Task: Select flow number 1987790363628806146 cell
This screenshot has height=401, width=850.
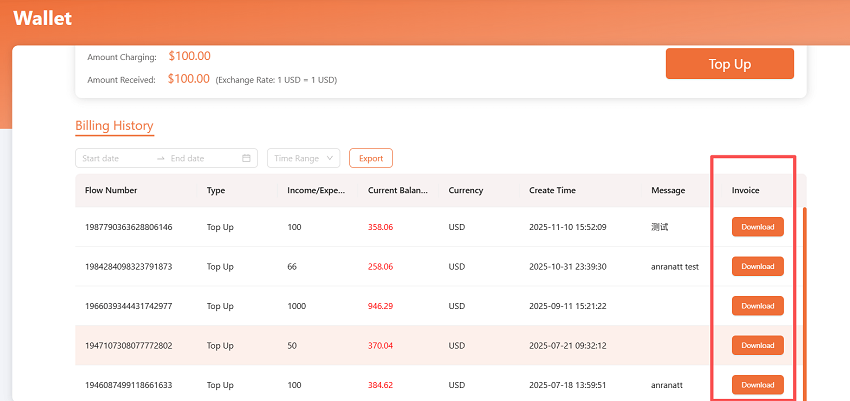Action: click(x=129, y=227)
